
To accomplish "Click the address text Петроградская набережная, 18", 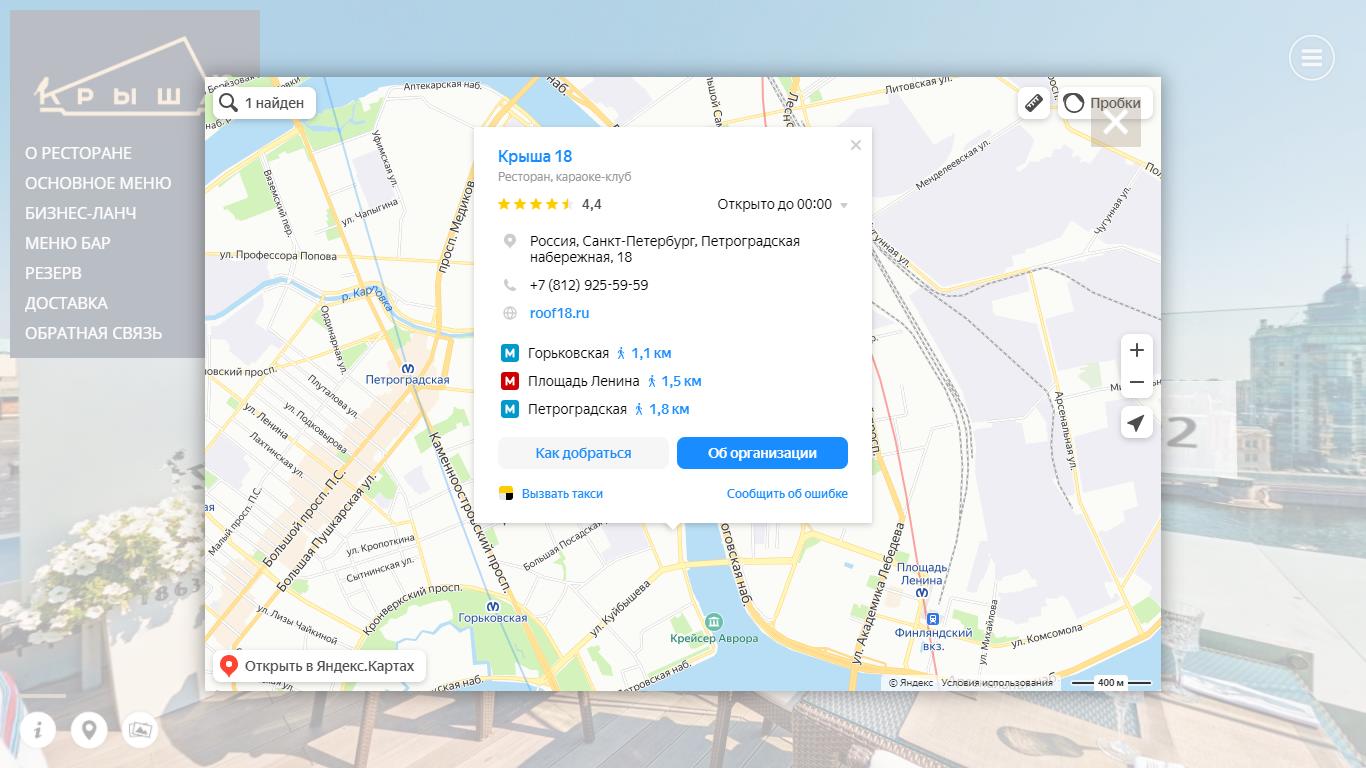I will (665, 249).
